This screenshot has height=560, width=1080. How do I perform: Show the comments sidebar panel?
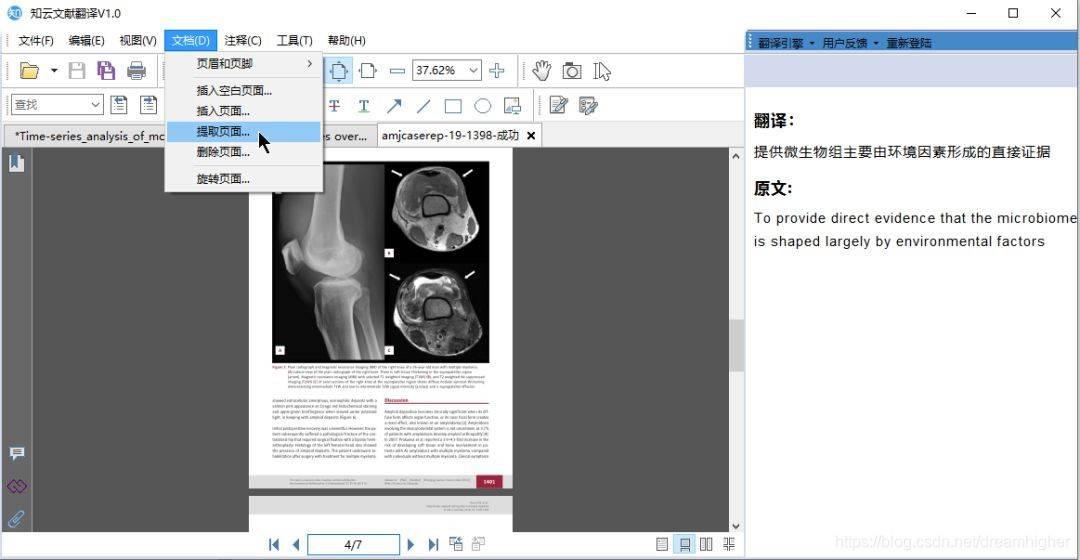pyautogui.click(x=16, y=453)
